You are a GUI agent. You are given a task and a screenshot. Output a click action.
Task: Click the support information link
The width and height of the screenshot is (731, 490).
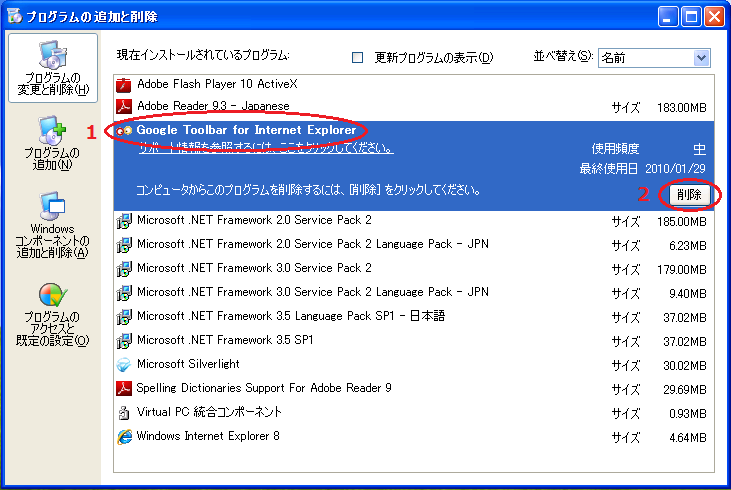(x=265, y=149)
